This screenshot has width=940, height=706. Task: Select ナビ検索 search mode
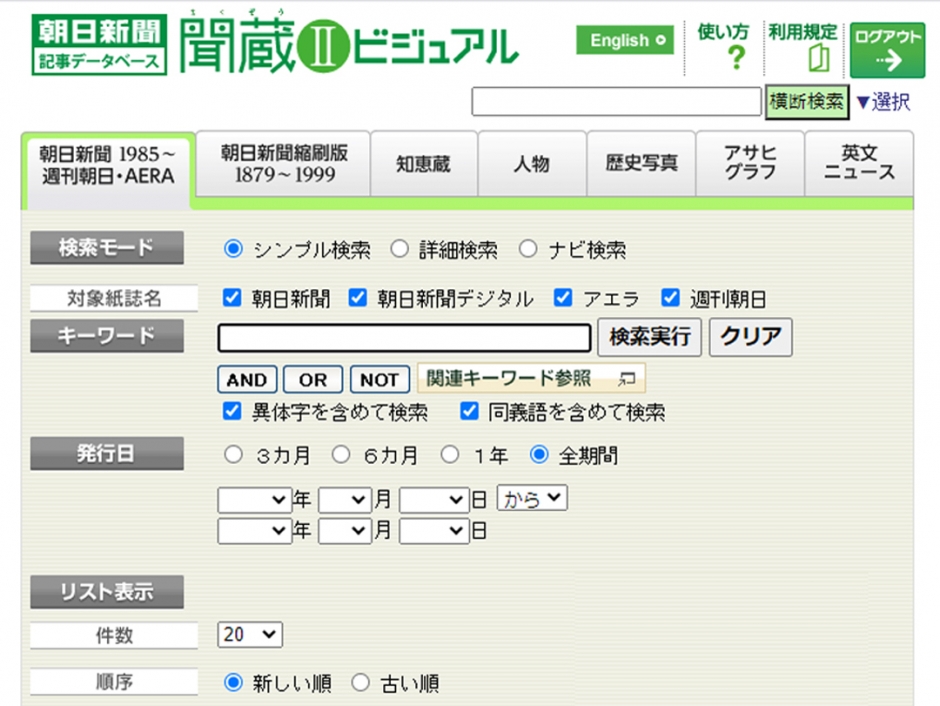528,249
